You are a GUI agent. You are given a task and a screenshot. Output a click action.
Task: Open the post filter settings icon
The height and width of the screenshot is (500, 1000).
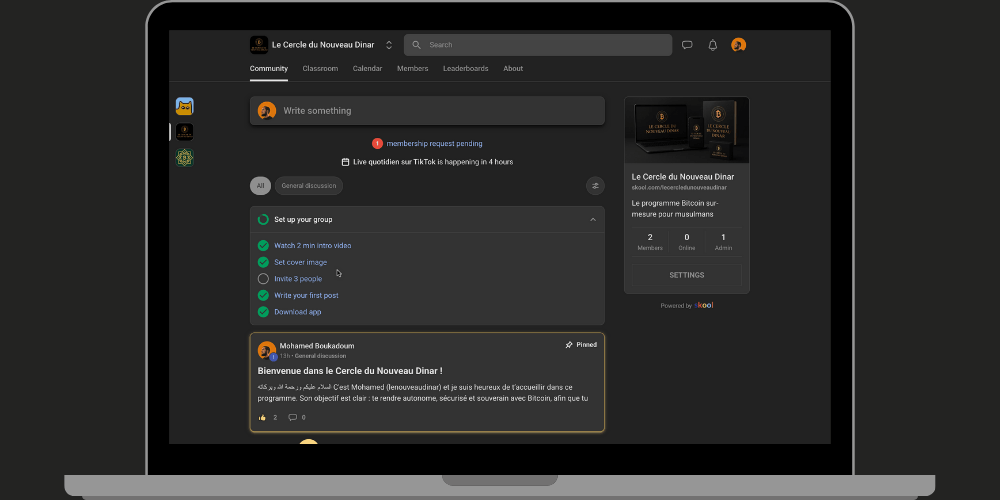click(x=595, y=186)
